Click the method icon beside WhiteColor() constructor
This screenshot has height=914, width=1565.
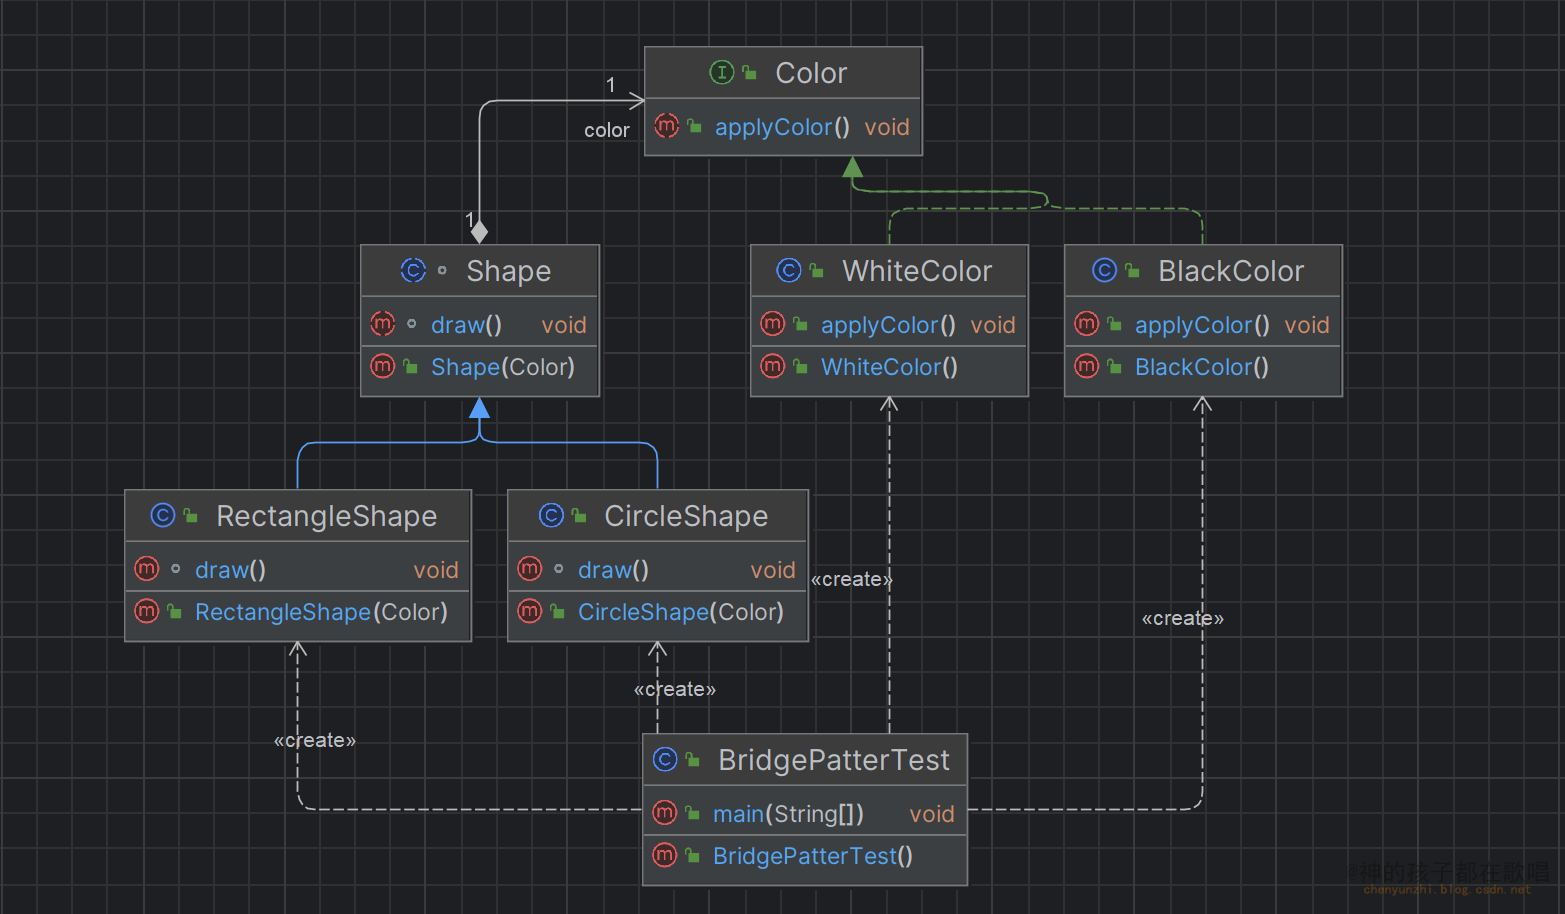pos(773,366)
